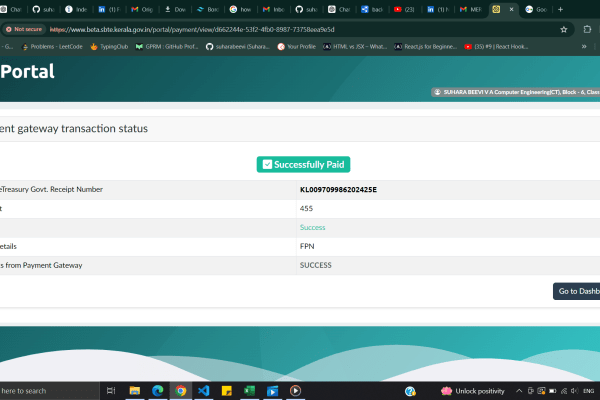This screenshot has height=400, width=600.
Task: Show hidden system tray icons
Action: click(519, 391)
